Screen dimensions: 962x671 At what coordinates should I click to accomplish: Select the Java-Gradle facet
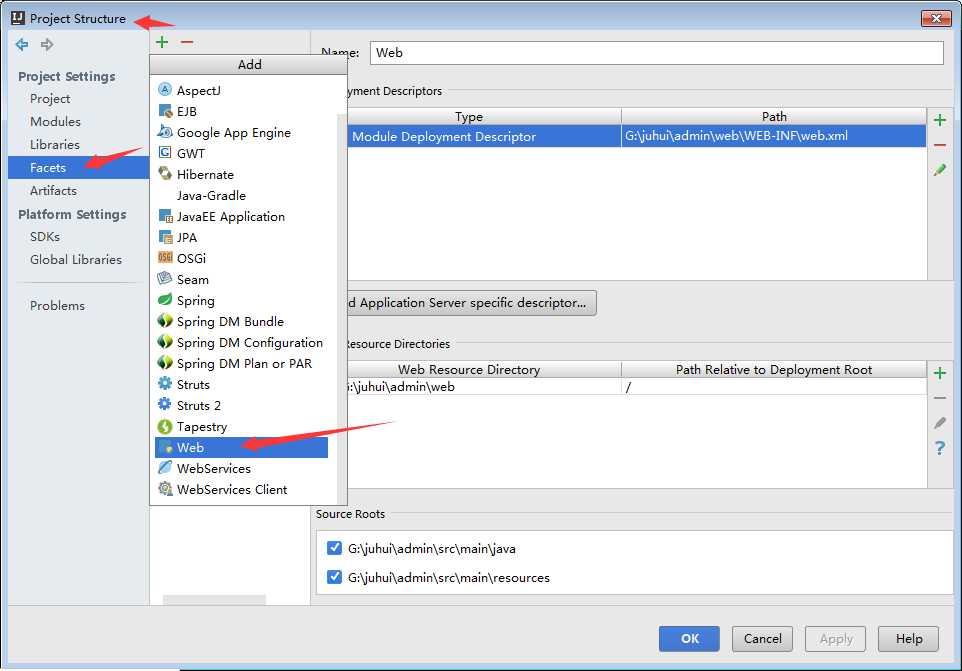coord(241,195)
